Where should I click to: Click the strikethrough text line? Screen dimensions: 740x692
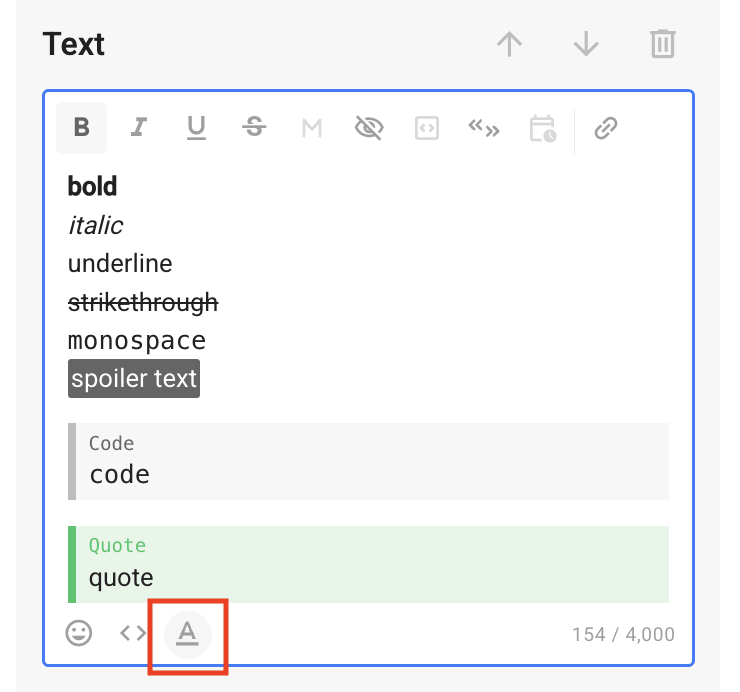(x=143, y=302)
